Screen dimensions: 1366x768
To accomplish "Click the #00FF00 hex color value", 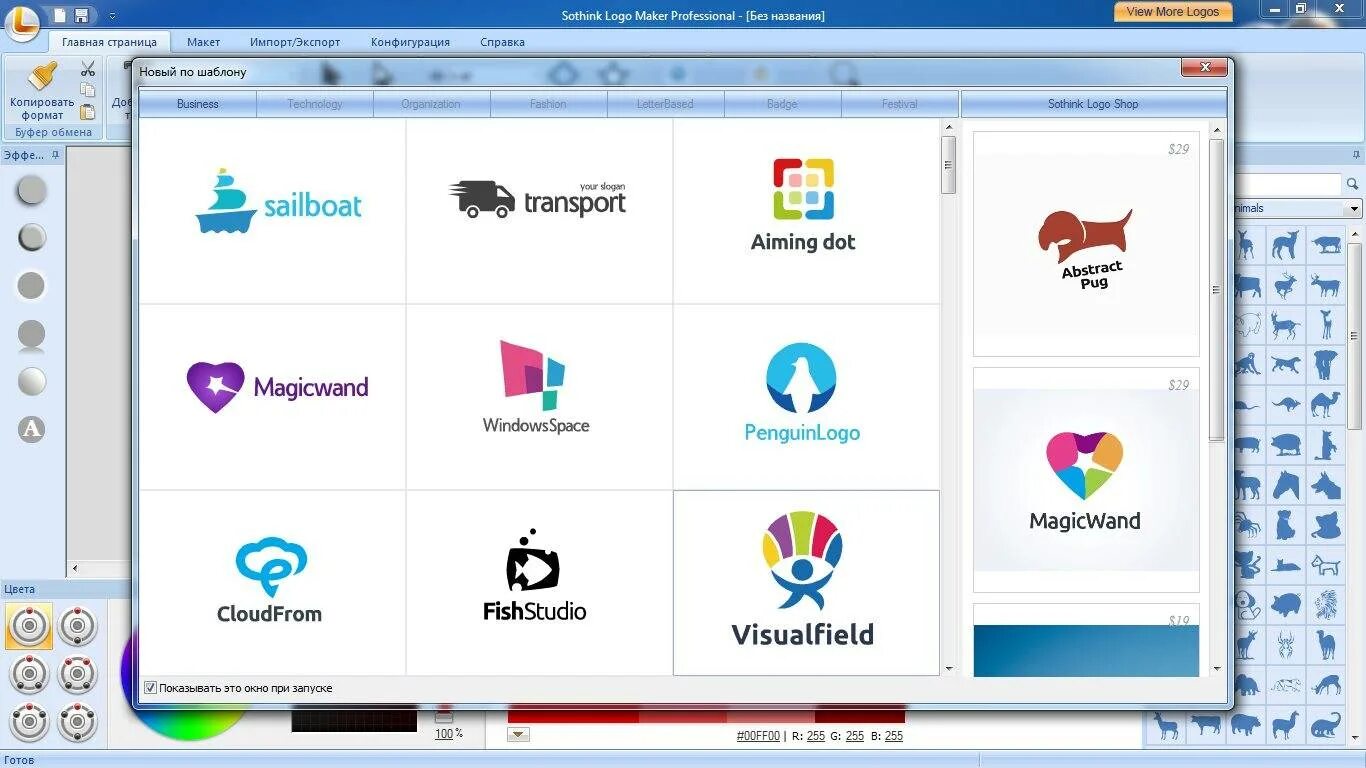I will pos(758,736).
